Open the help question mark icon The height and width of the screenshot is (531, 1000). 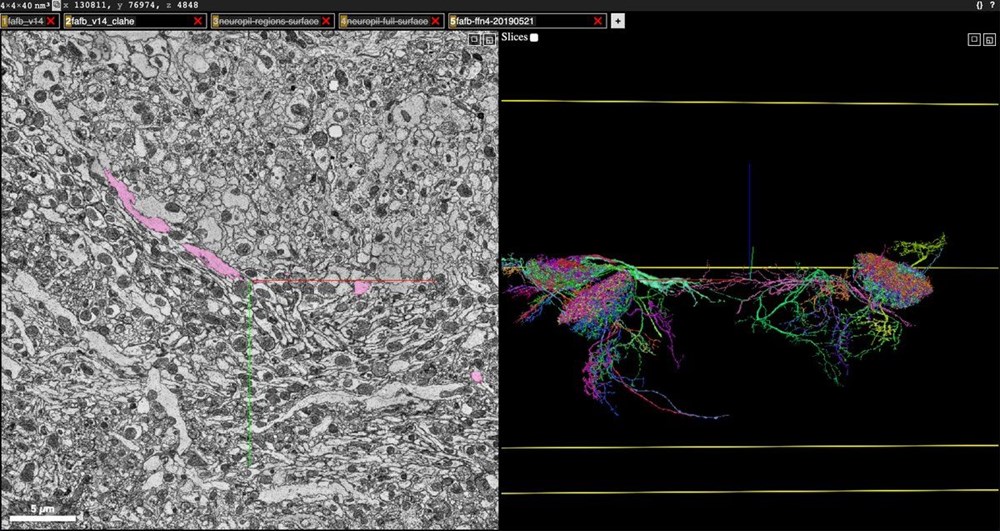(991, 5)
